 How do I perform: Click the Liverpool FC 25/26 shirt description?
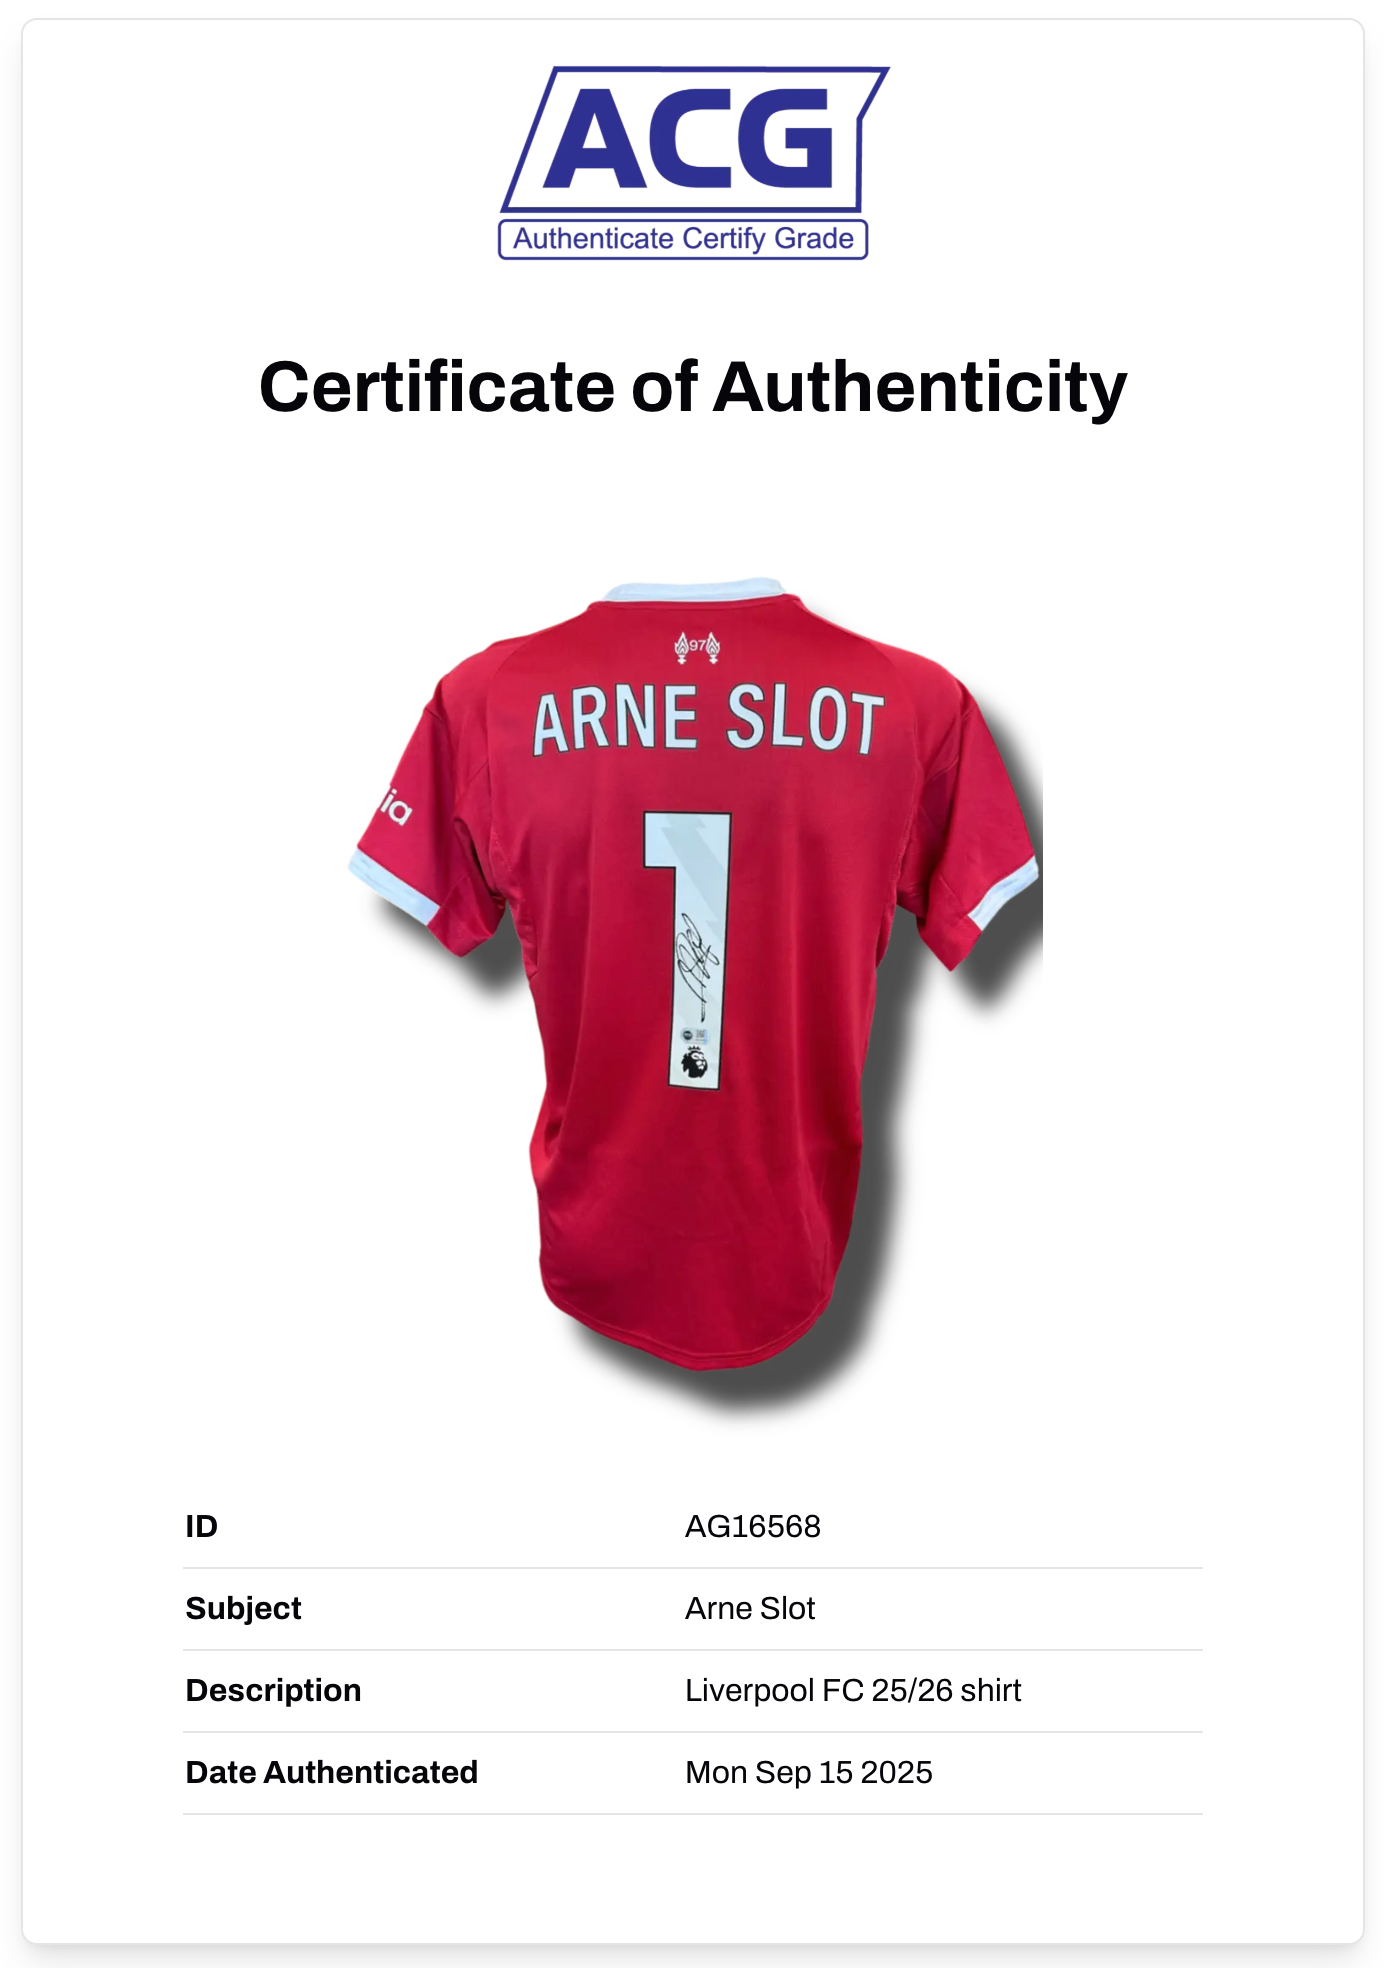[852, 1690]
